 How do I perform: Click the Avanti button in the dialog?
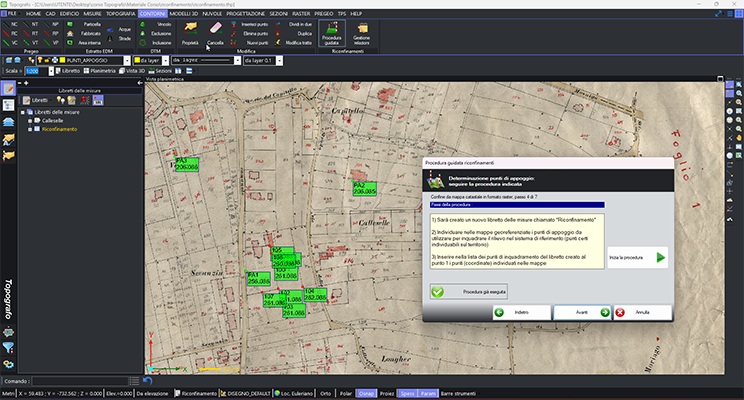tap(583, 312)
